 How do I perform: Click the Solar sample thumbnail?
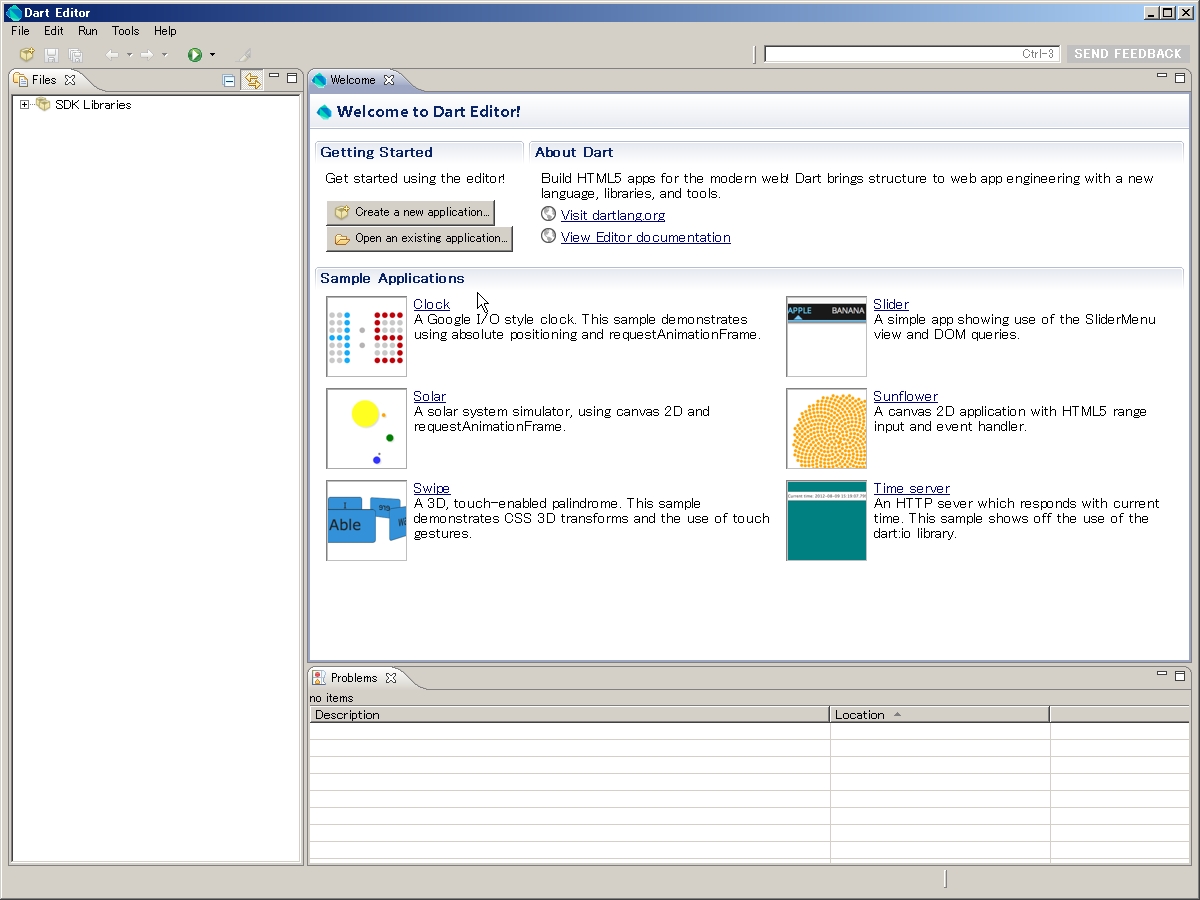point(367,428)
